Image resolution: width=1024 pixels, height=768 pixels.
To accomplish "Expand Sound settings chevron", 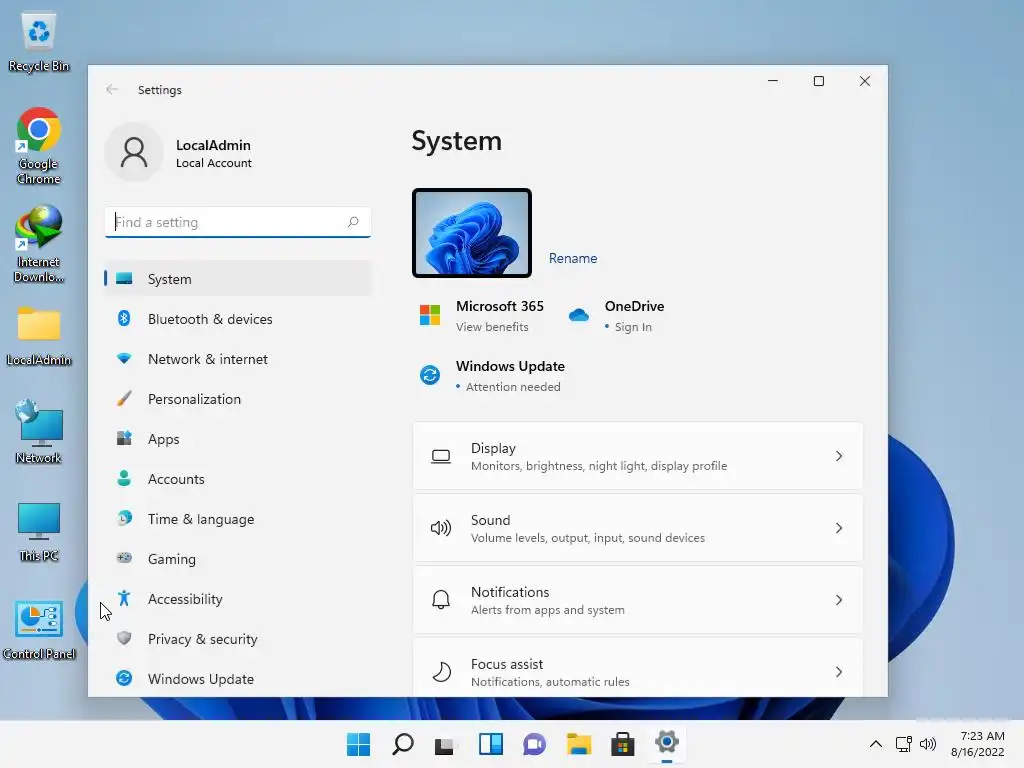I will pyautogui.click(x=839, y=528).
